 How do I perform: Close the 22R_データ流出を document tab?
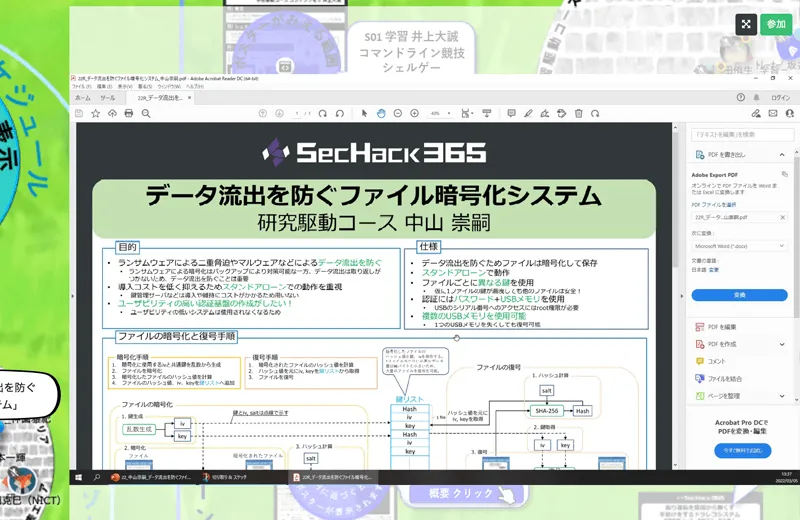coord(189,97)
